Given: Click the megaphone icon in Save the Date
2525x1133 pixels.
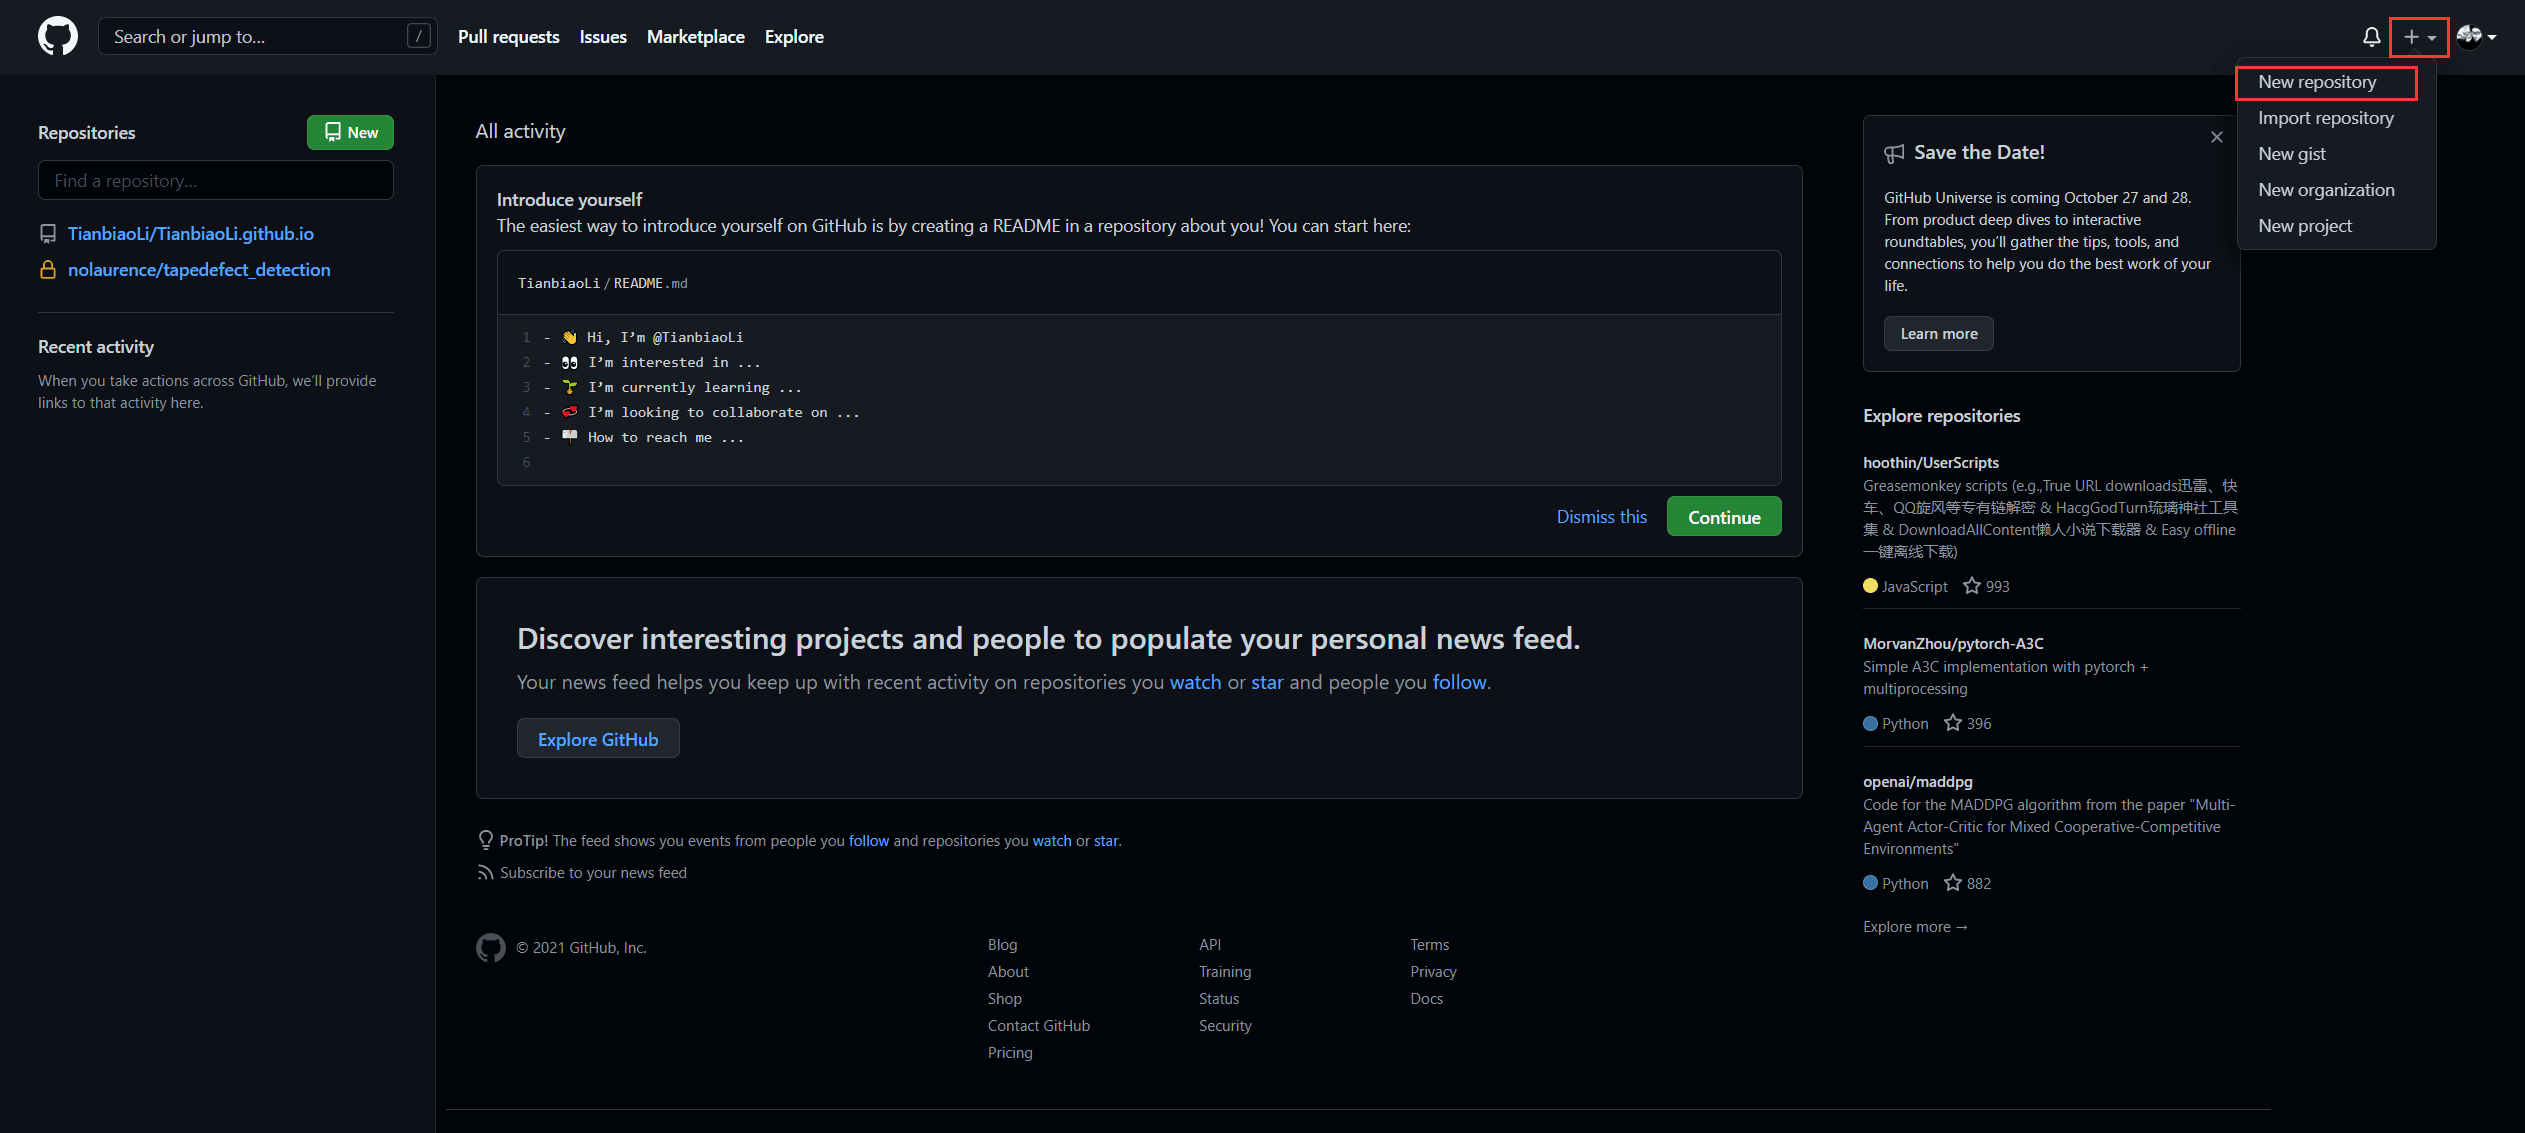Looking at the screenshot, I should pyautogui.click(x=1894, y=153).
